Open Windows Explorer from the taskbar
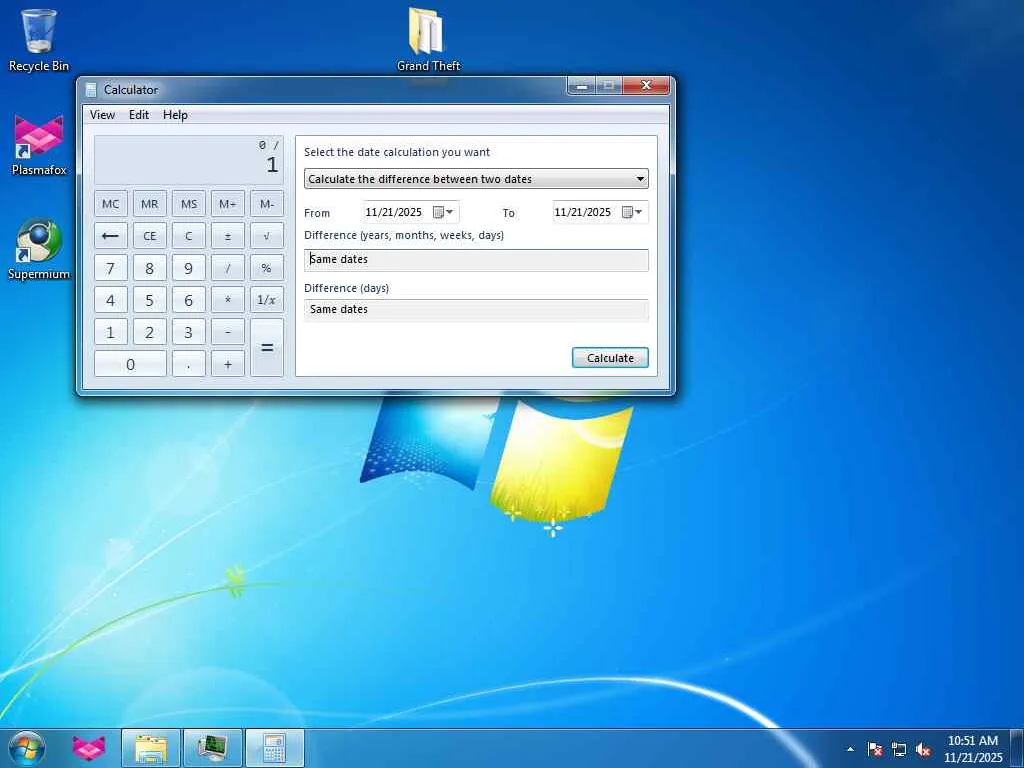Viewport: 1024px width, 768px height. pyautogui.click(x=151, y=748)
